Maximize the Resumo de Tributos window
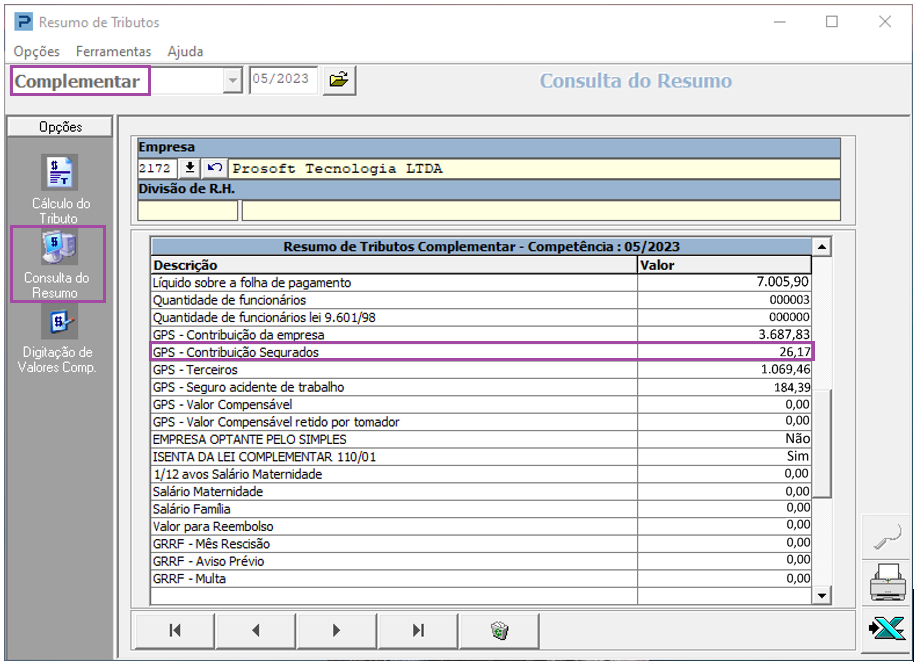 [831, 22]
